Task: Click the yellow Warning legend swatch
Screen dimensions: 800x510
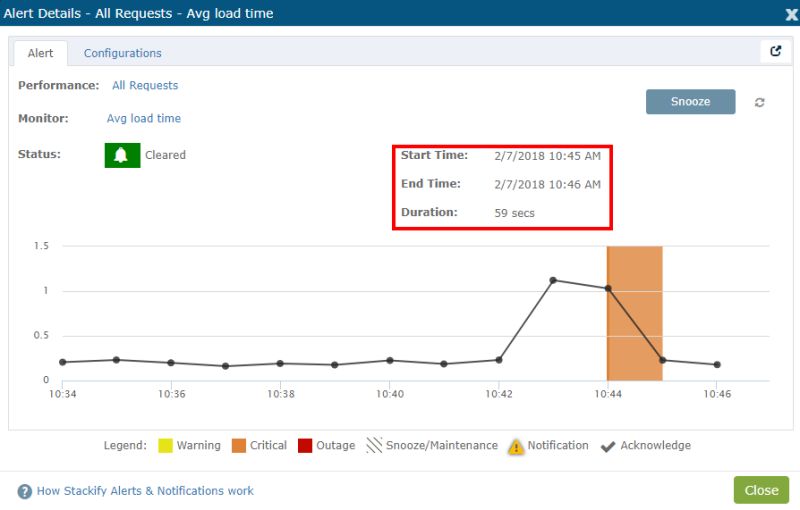Action: pos(165,446)
